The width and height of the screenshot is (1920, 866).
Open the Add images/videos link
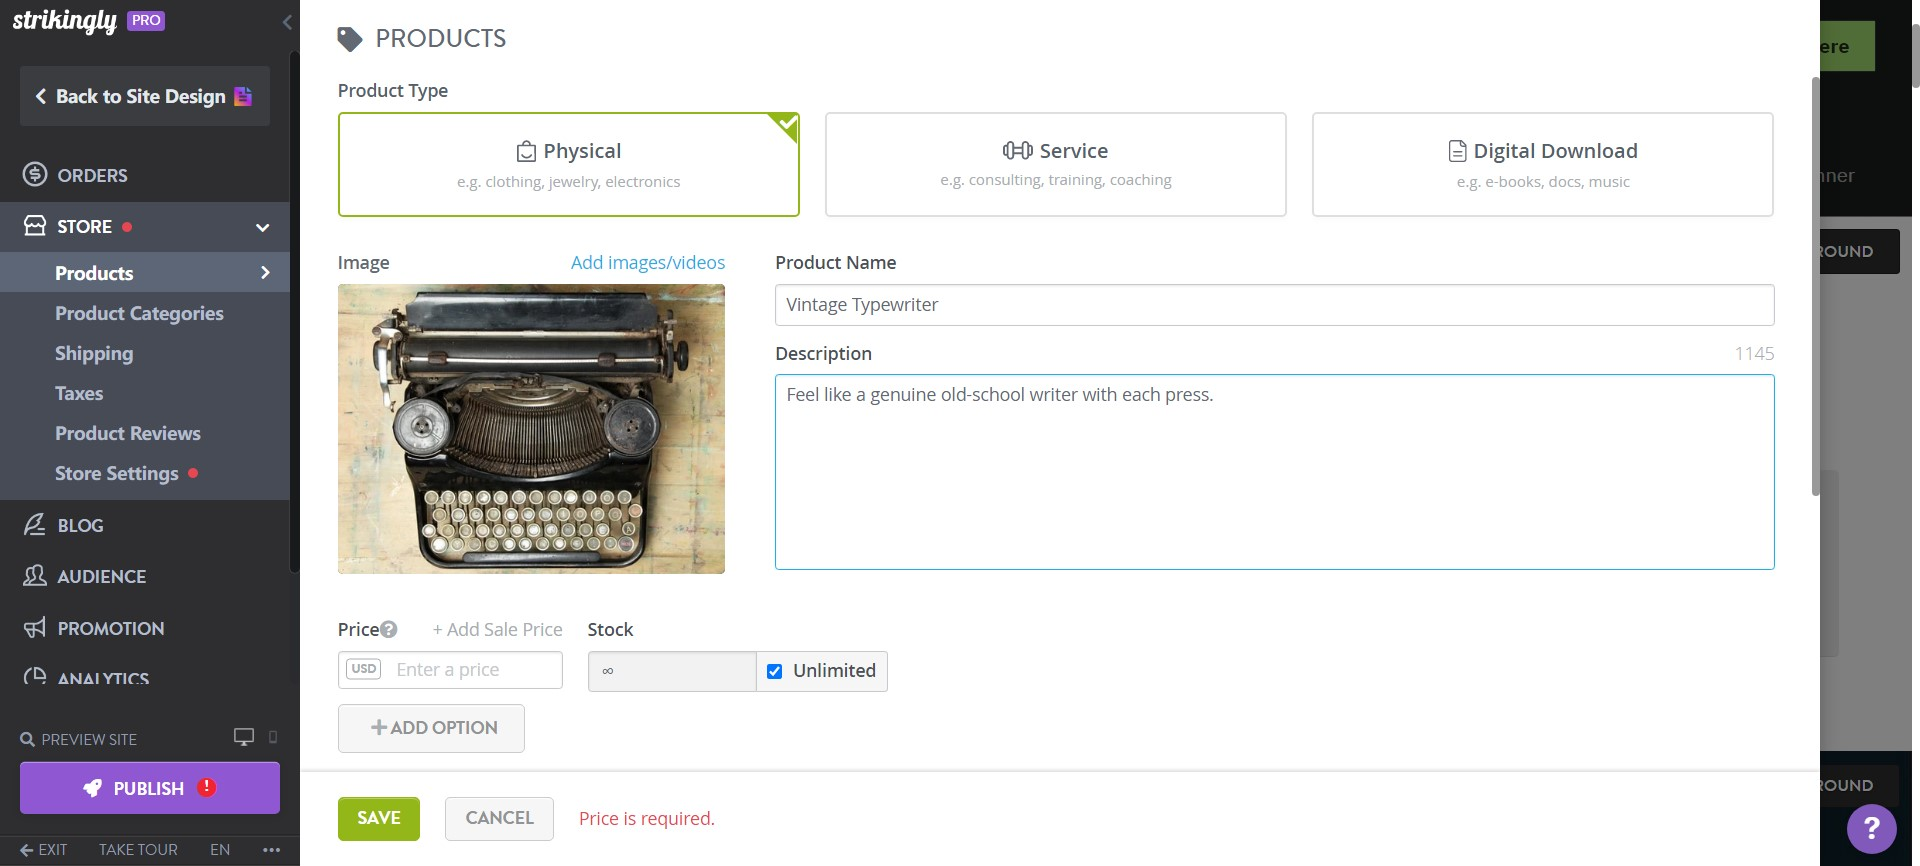pyautogui.click(x=648, y=262)
